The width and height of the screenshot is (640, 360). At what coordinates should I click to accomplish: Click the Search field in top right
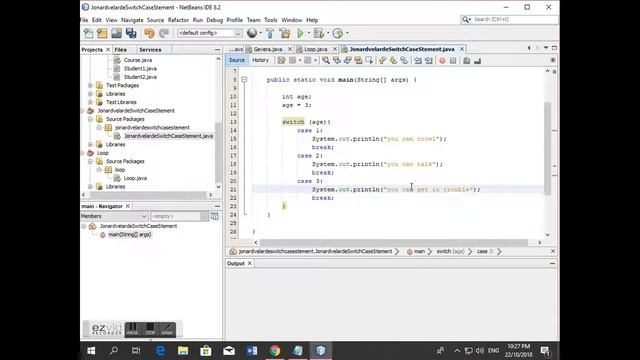tap(509, 19)
